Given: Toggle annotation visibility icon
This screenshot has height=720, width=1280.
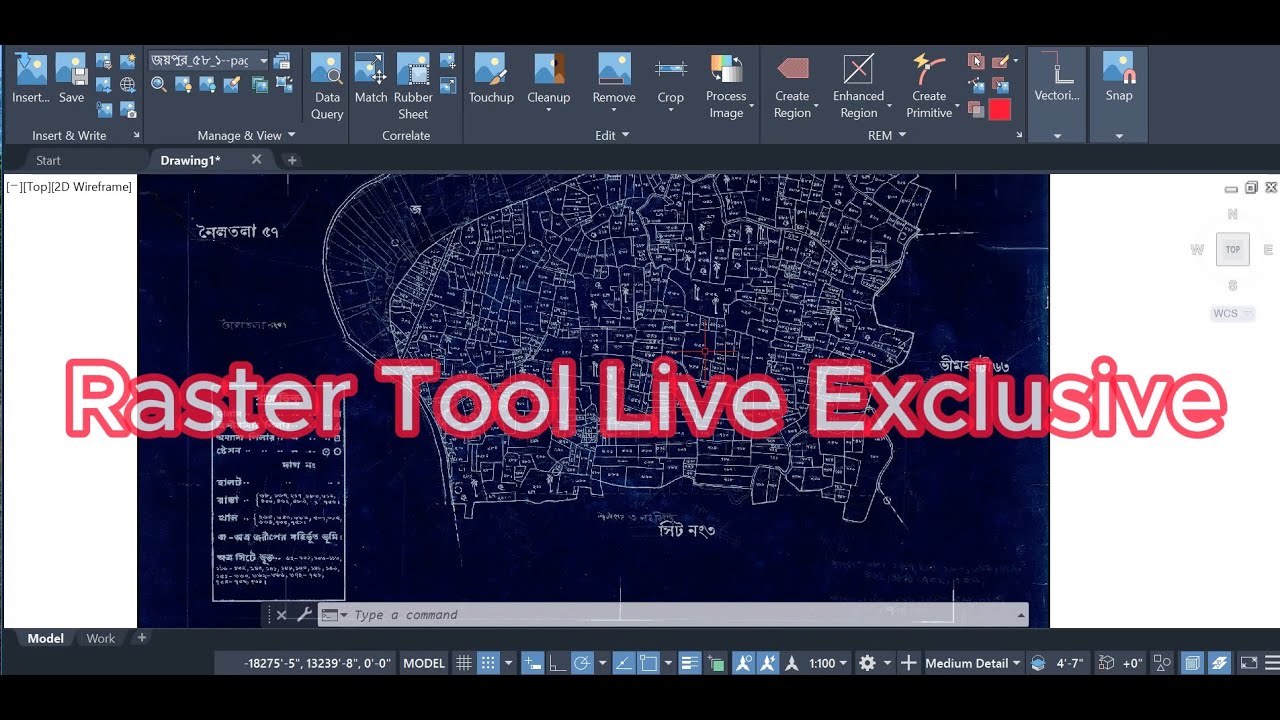Looking at the screenshot, I should [x=743, y=663].
